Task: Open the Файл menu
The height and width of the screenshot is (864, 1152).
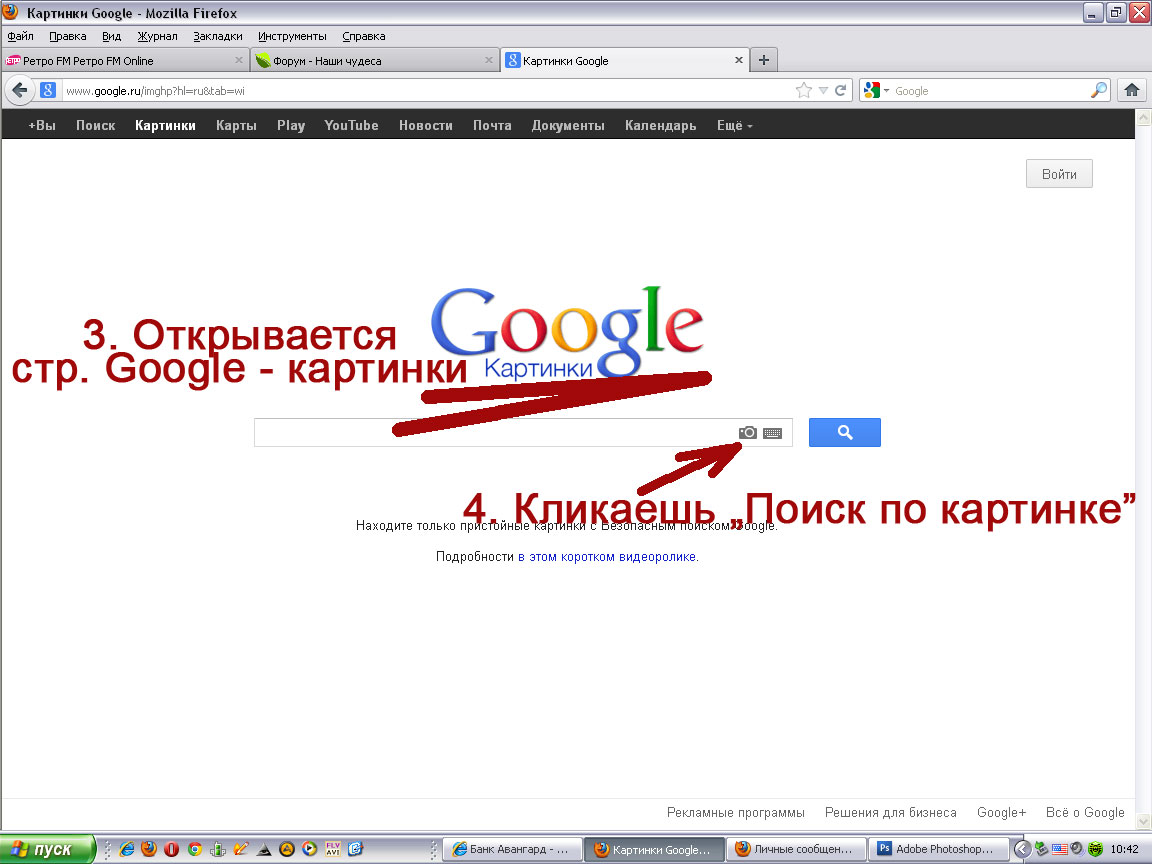Action: (21, 36)
